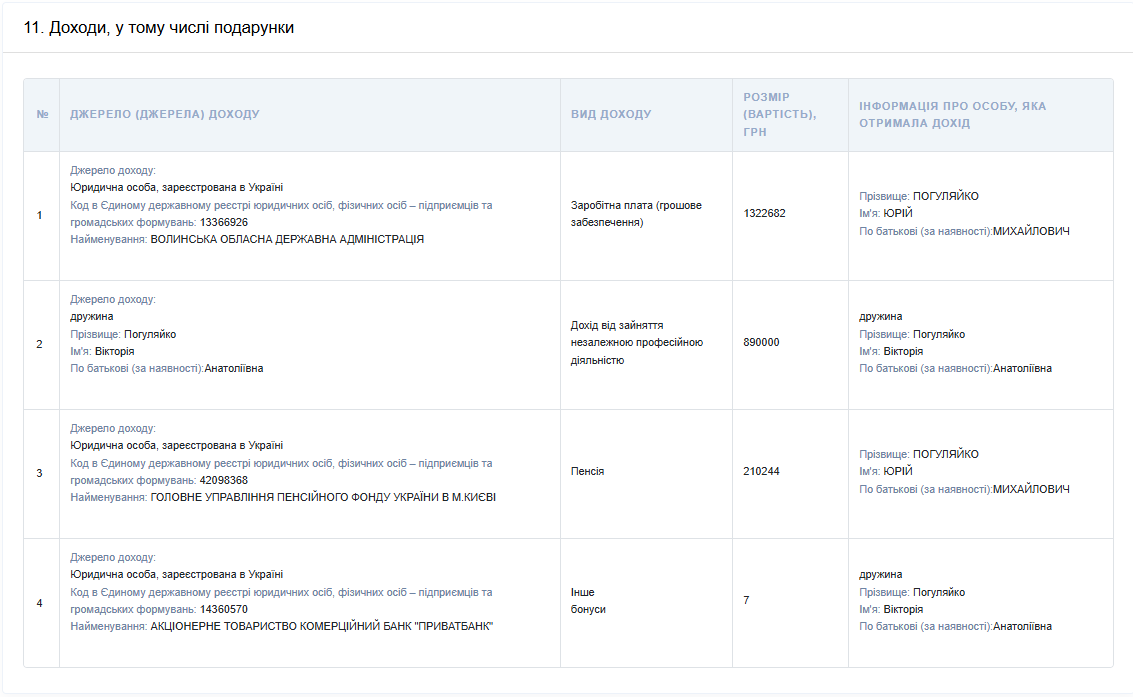
Task: Click the section heading "11. Доходи, у тому числі подарунки"
Action: [x=158, y=28]
